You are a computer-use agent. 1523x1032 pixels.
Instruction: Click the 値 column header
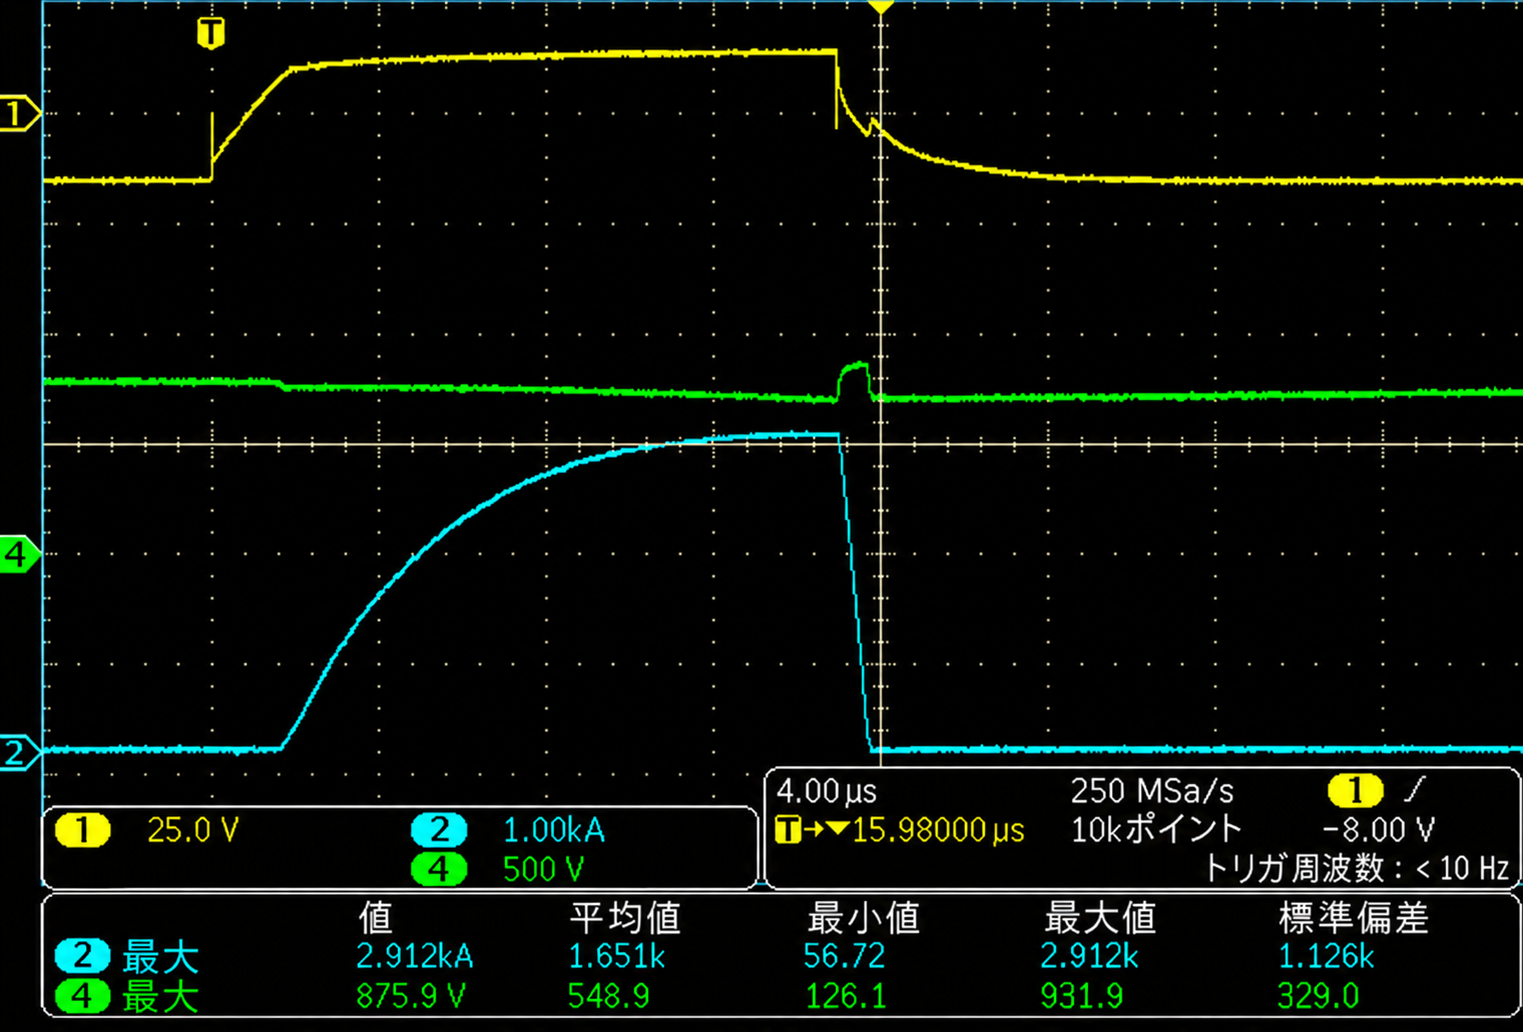click(x=375, y=917)
